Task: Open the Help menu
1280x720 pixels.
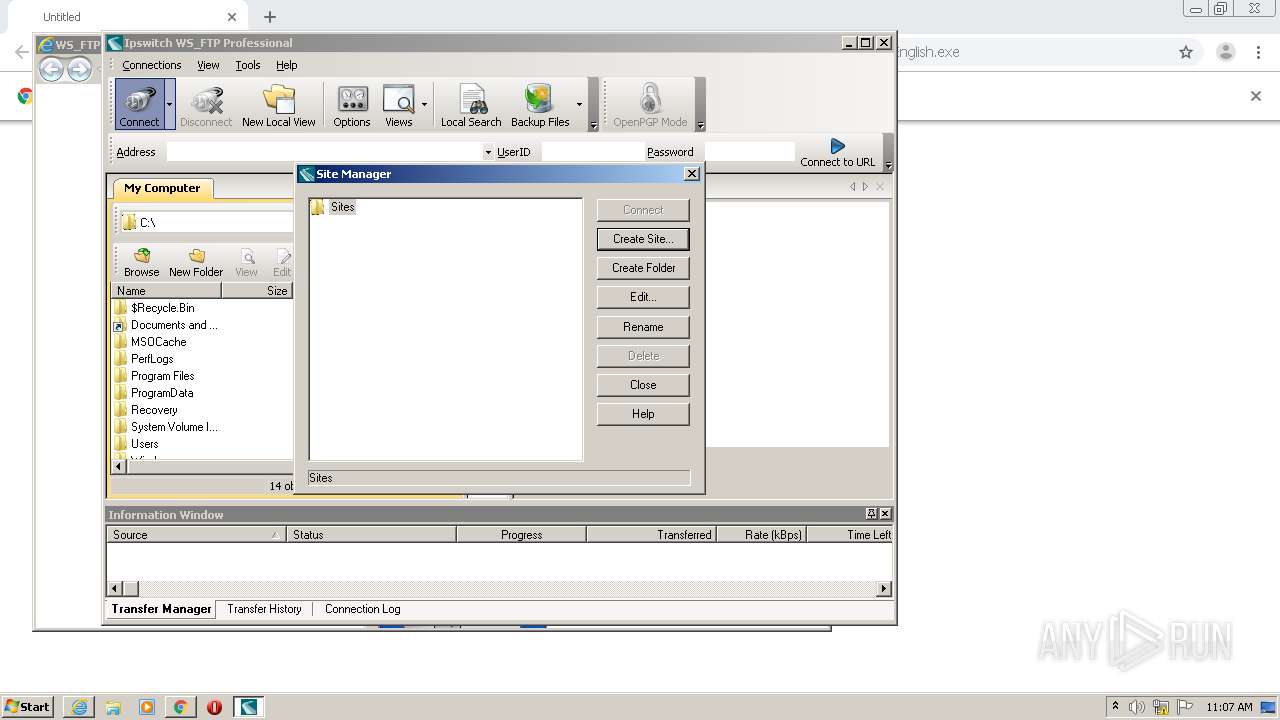Action: coord(287,65)
